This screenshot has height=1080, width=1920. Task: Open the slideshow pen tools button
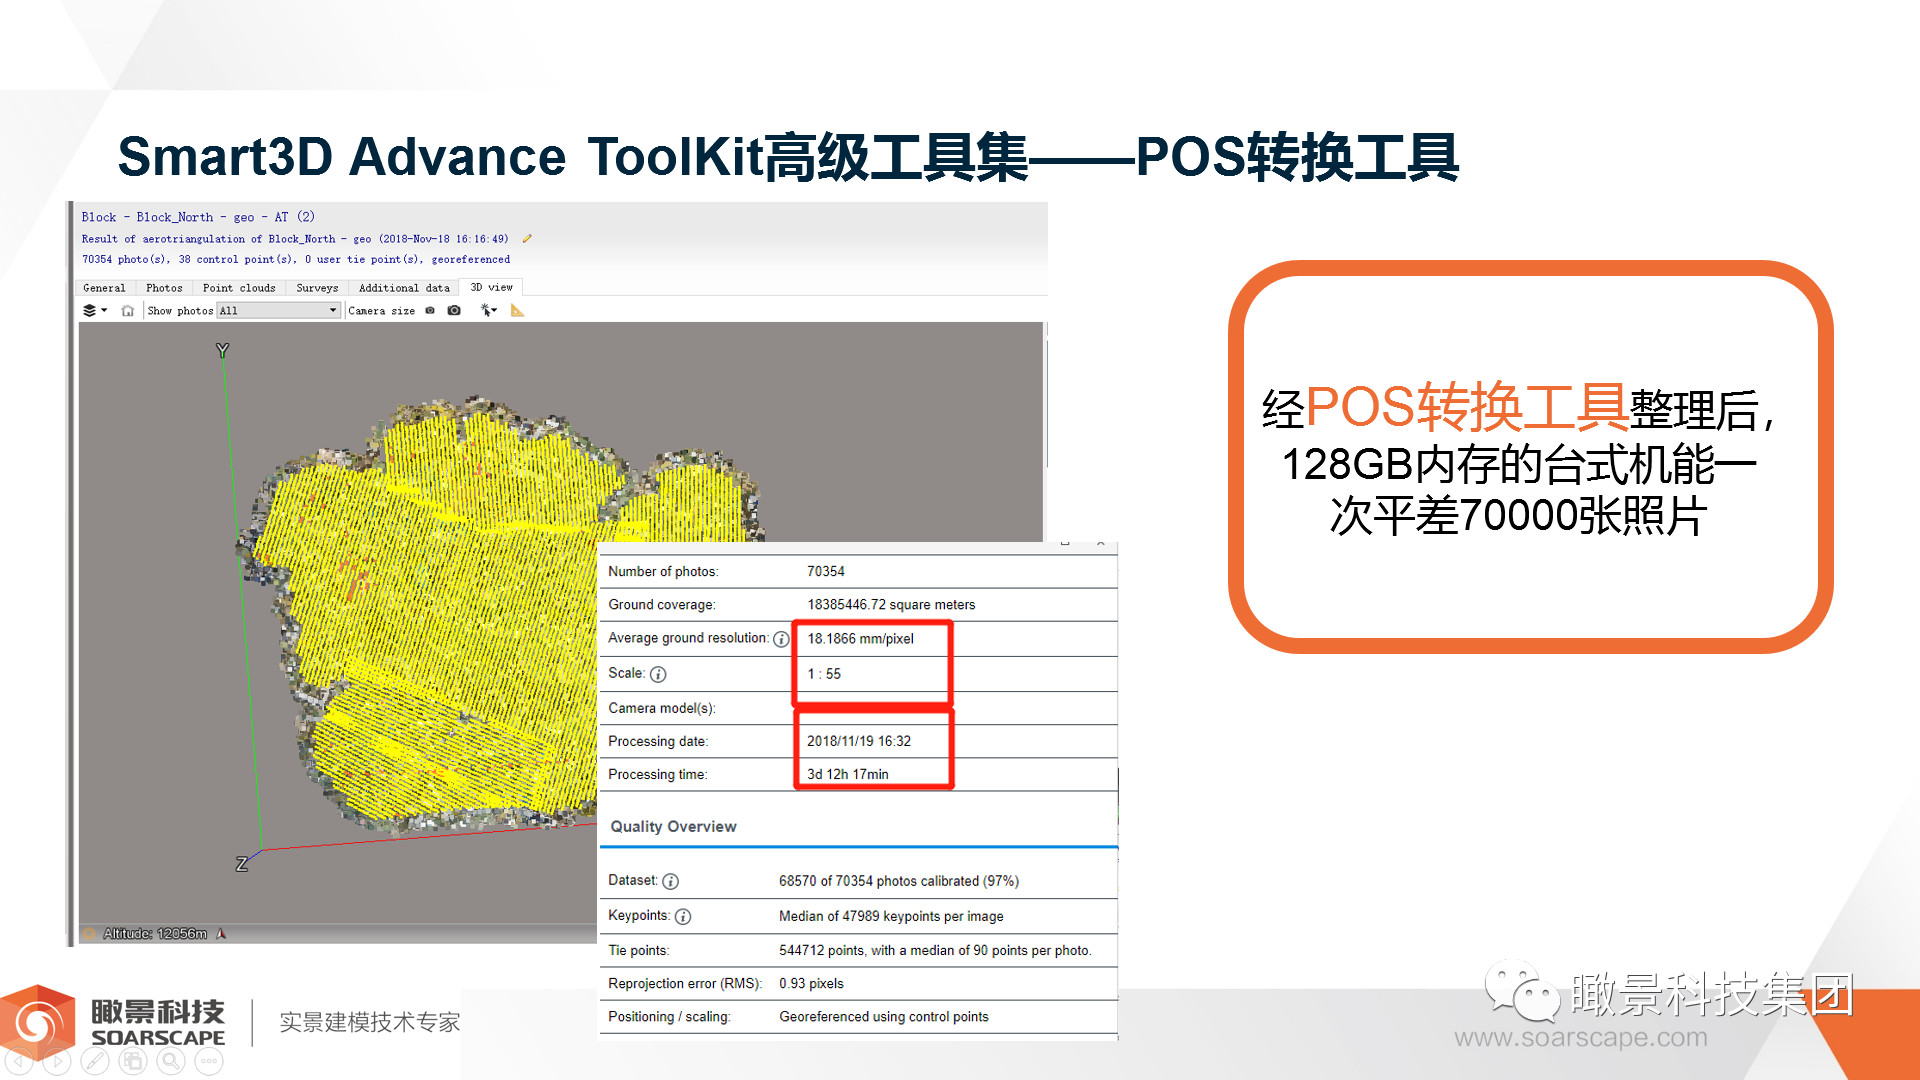(x=94, y=1061)
